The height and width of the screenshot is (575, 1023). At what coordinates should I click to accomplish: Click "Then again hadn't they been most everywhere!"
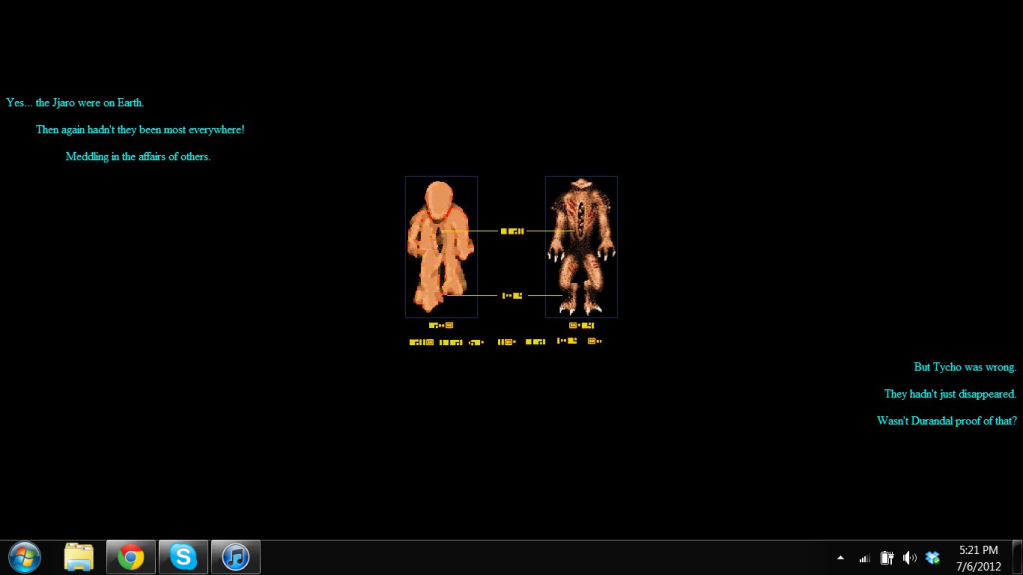[x=140, y=130]
